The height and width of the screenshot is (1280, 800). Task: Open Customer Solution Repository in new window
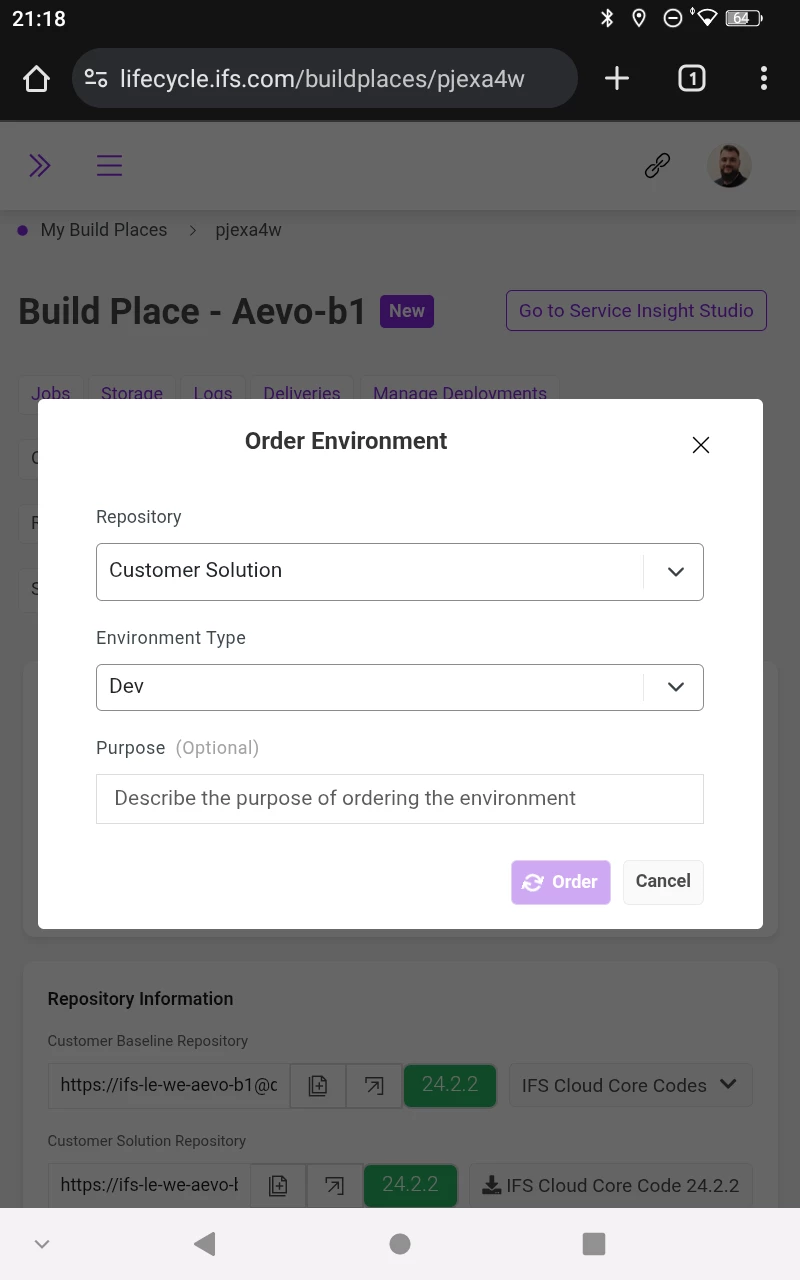coord(334,1185)
